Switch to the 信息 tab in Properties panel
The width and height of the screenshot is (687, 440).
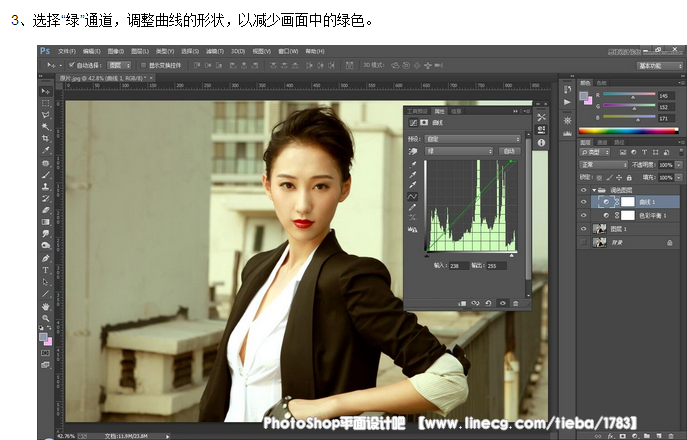click(x=457, y=111)
